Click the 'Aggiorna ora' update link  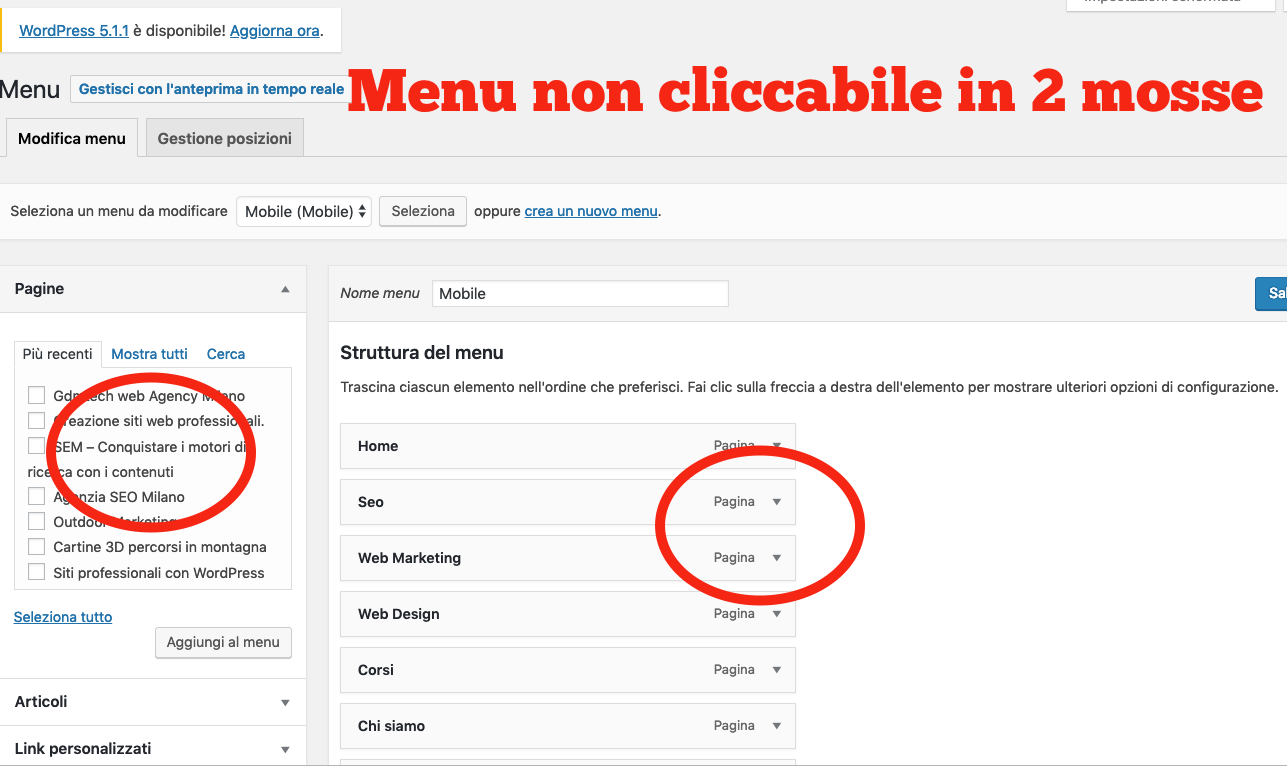pyautogui.click(x=275, y=31)
